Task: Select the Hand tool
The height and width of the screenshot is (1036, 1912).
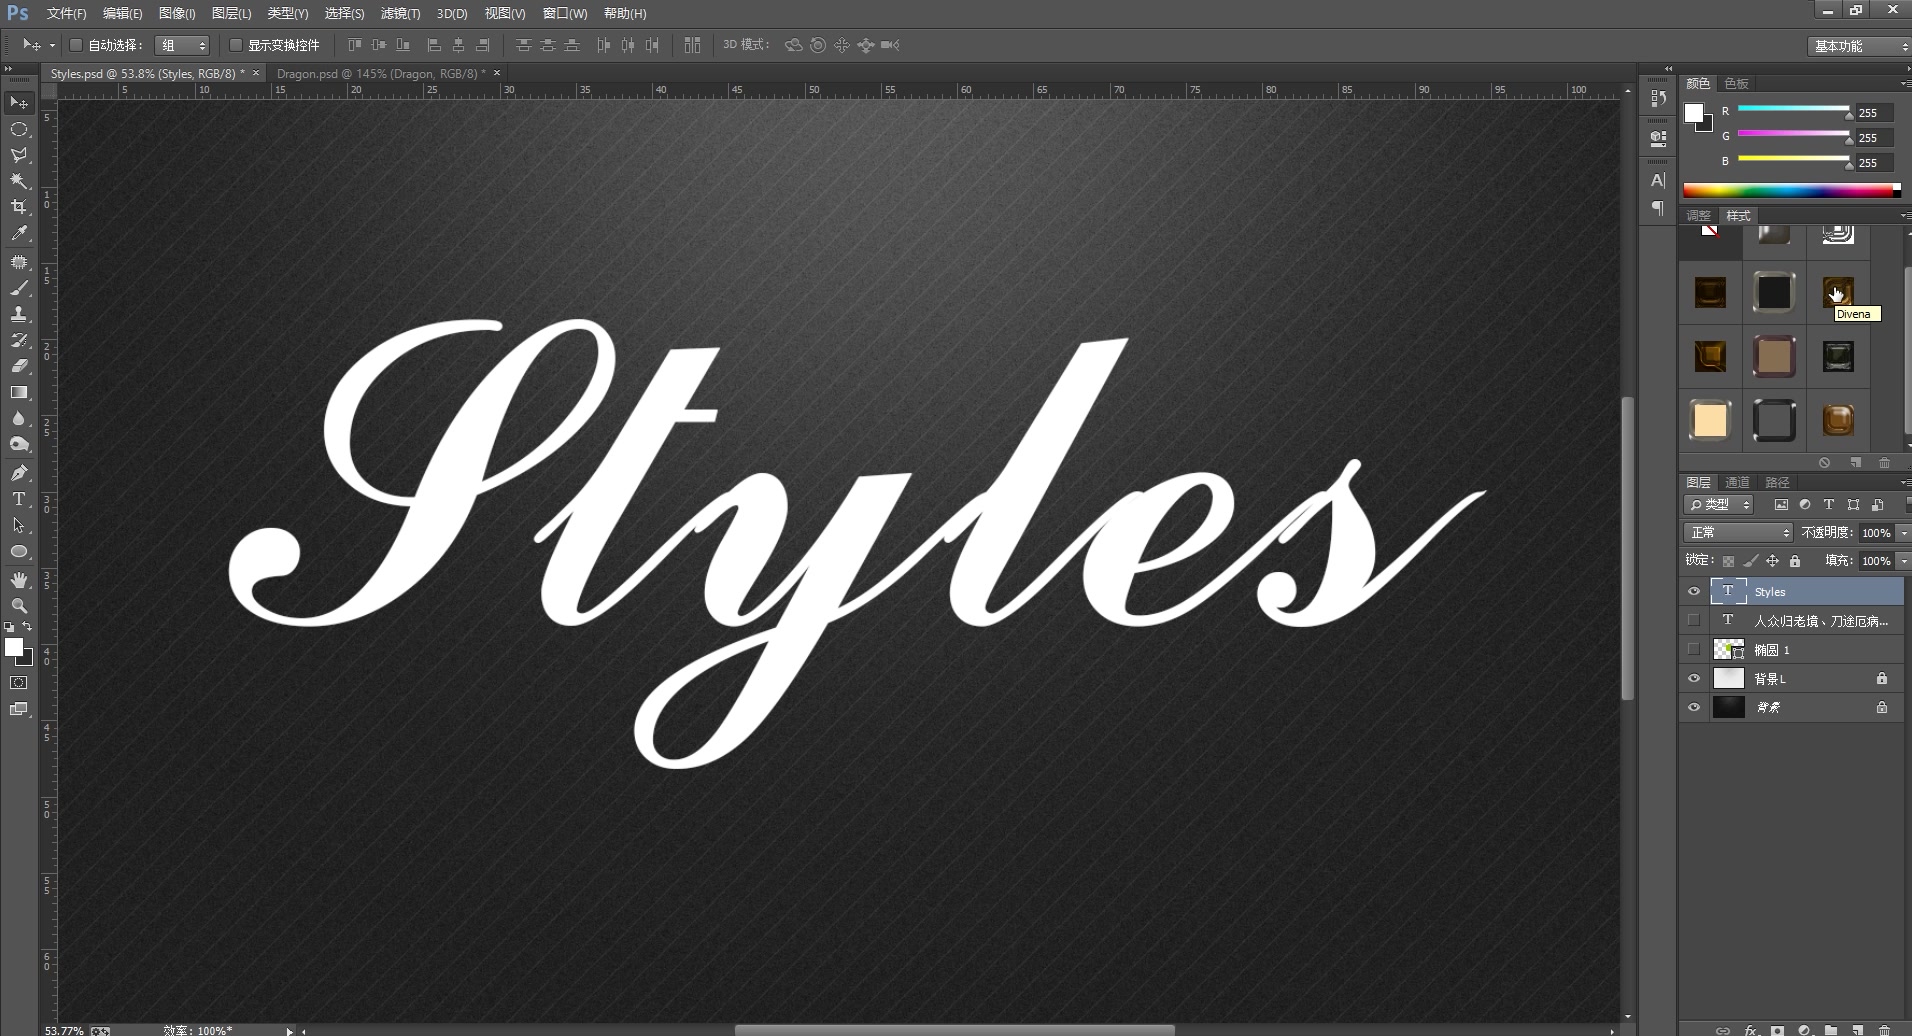Action: 18,578
